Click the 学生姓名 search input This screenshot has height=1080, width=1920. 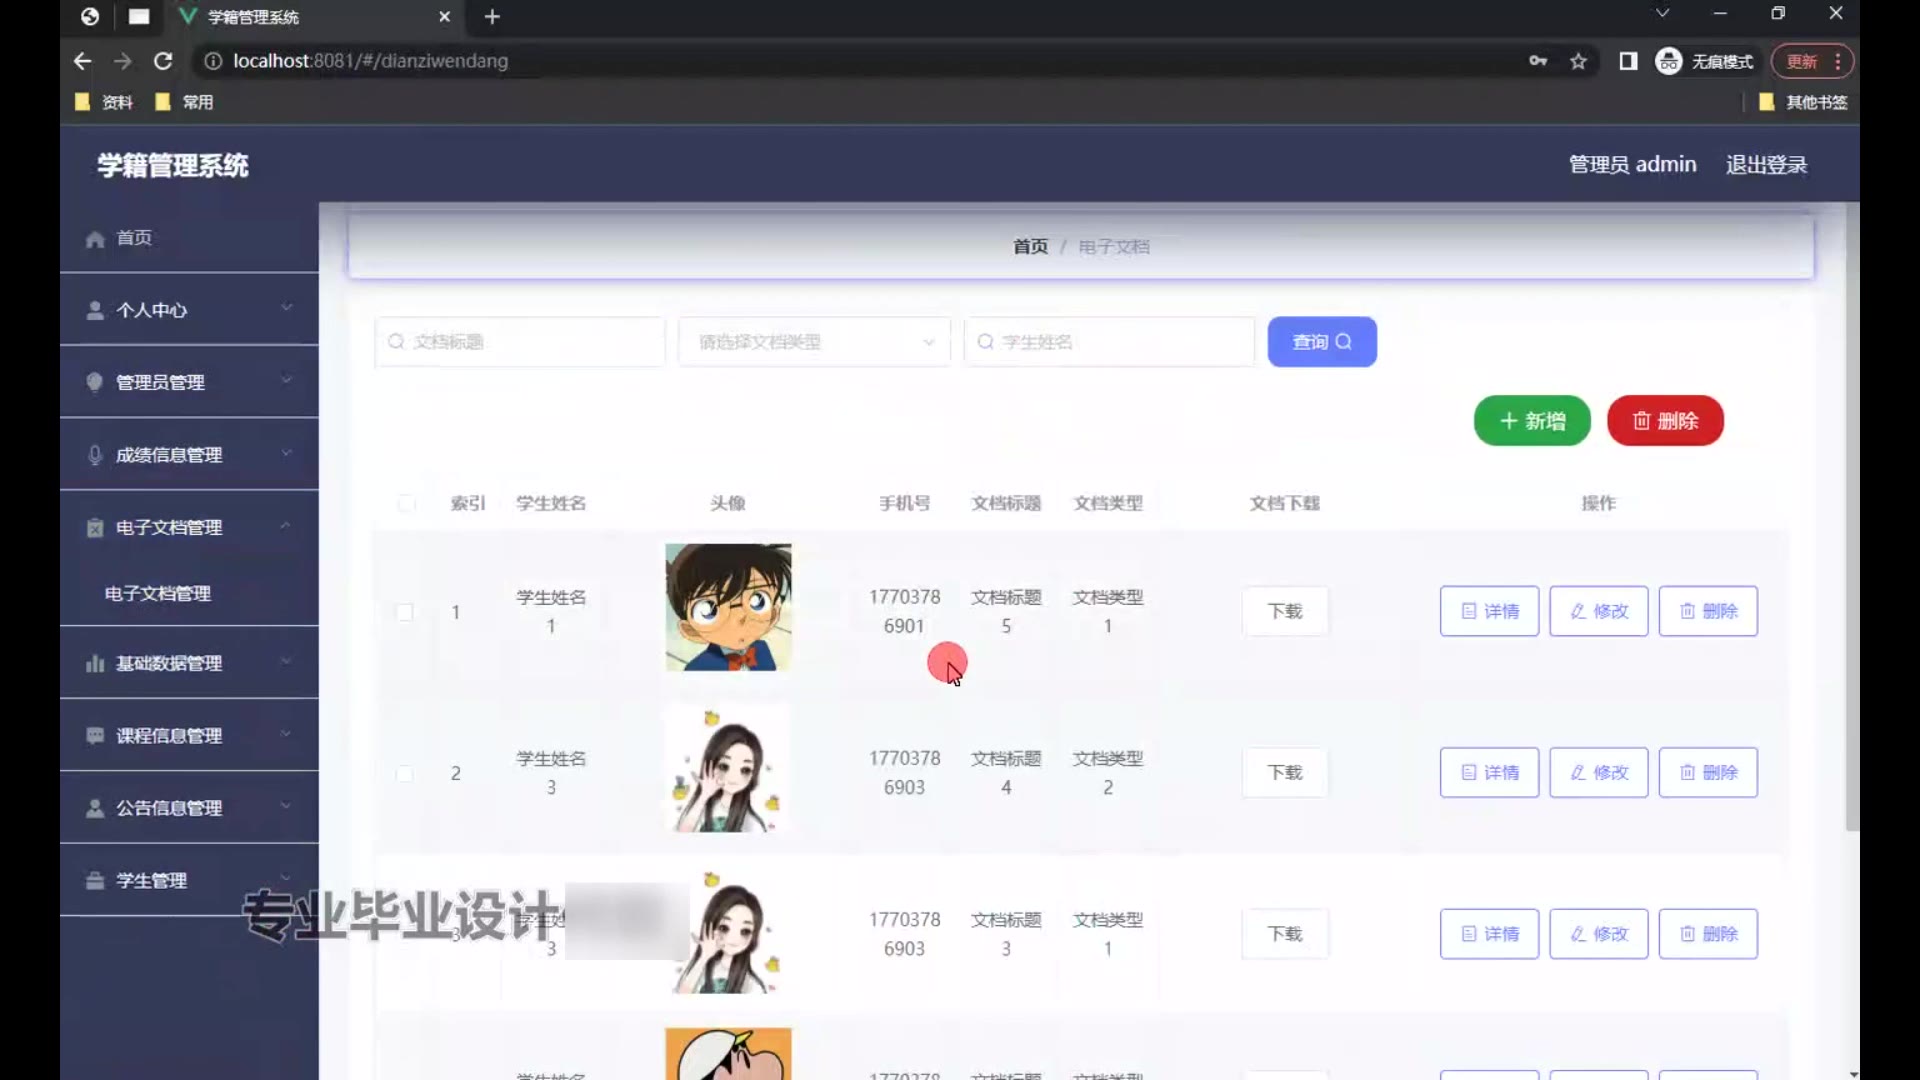1109,342
